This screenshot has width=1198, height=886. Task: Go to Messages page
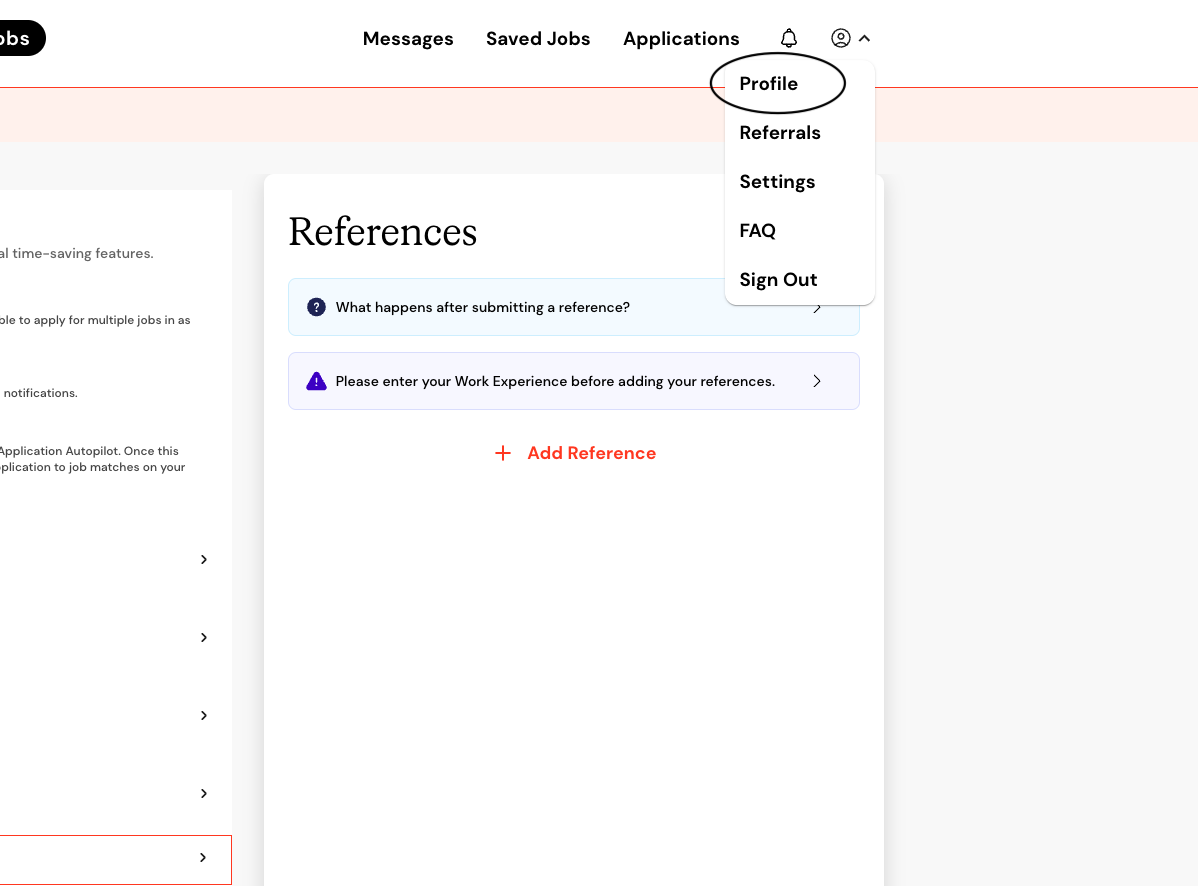point(408,38)
